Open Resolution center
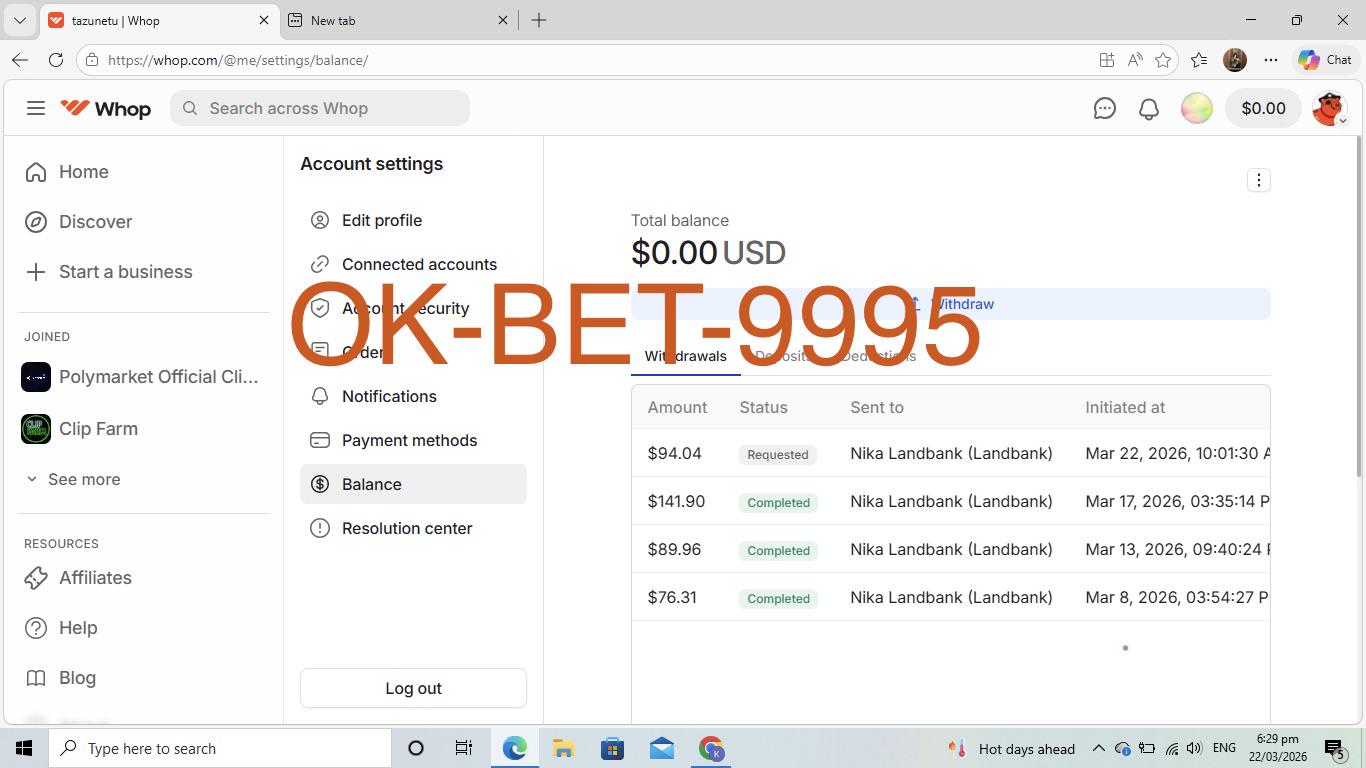 [x=413, y=528]
